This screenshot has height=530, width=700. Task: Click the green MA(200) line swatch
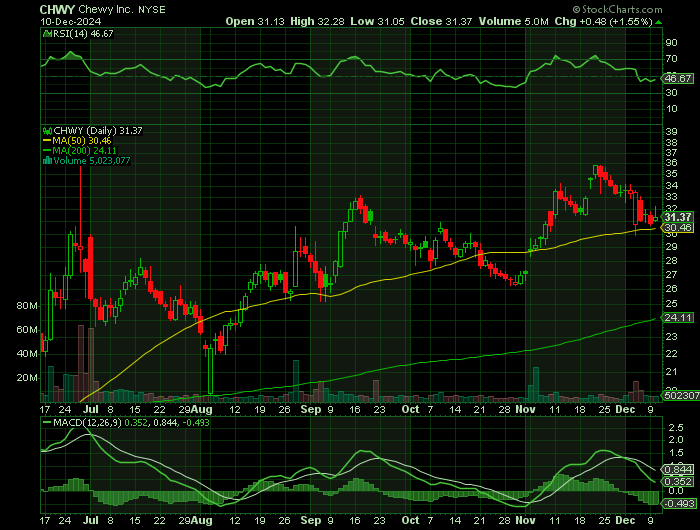47,150
